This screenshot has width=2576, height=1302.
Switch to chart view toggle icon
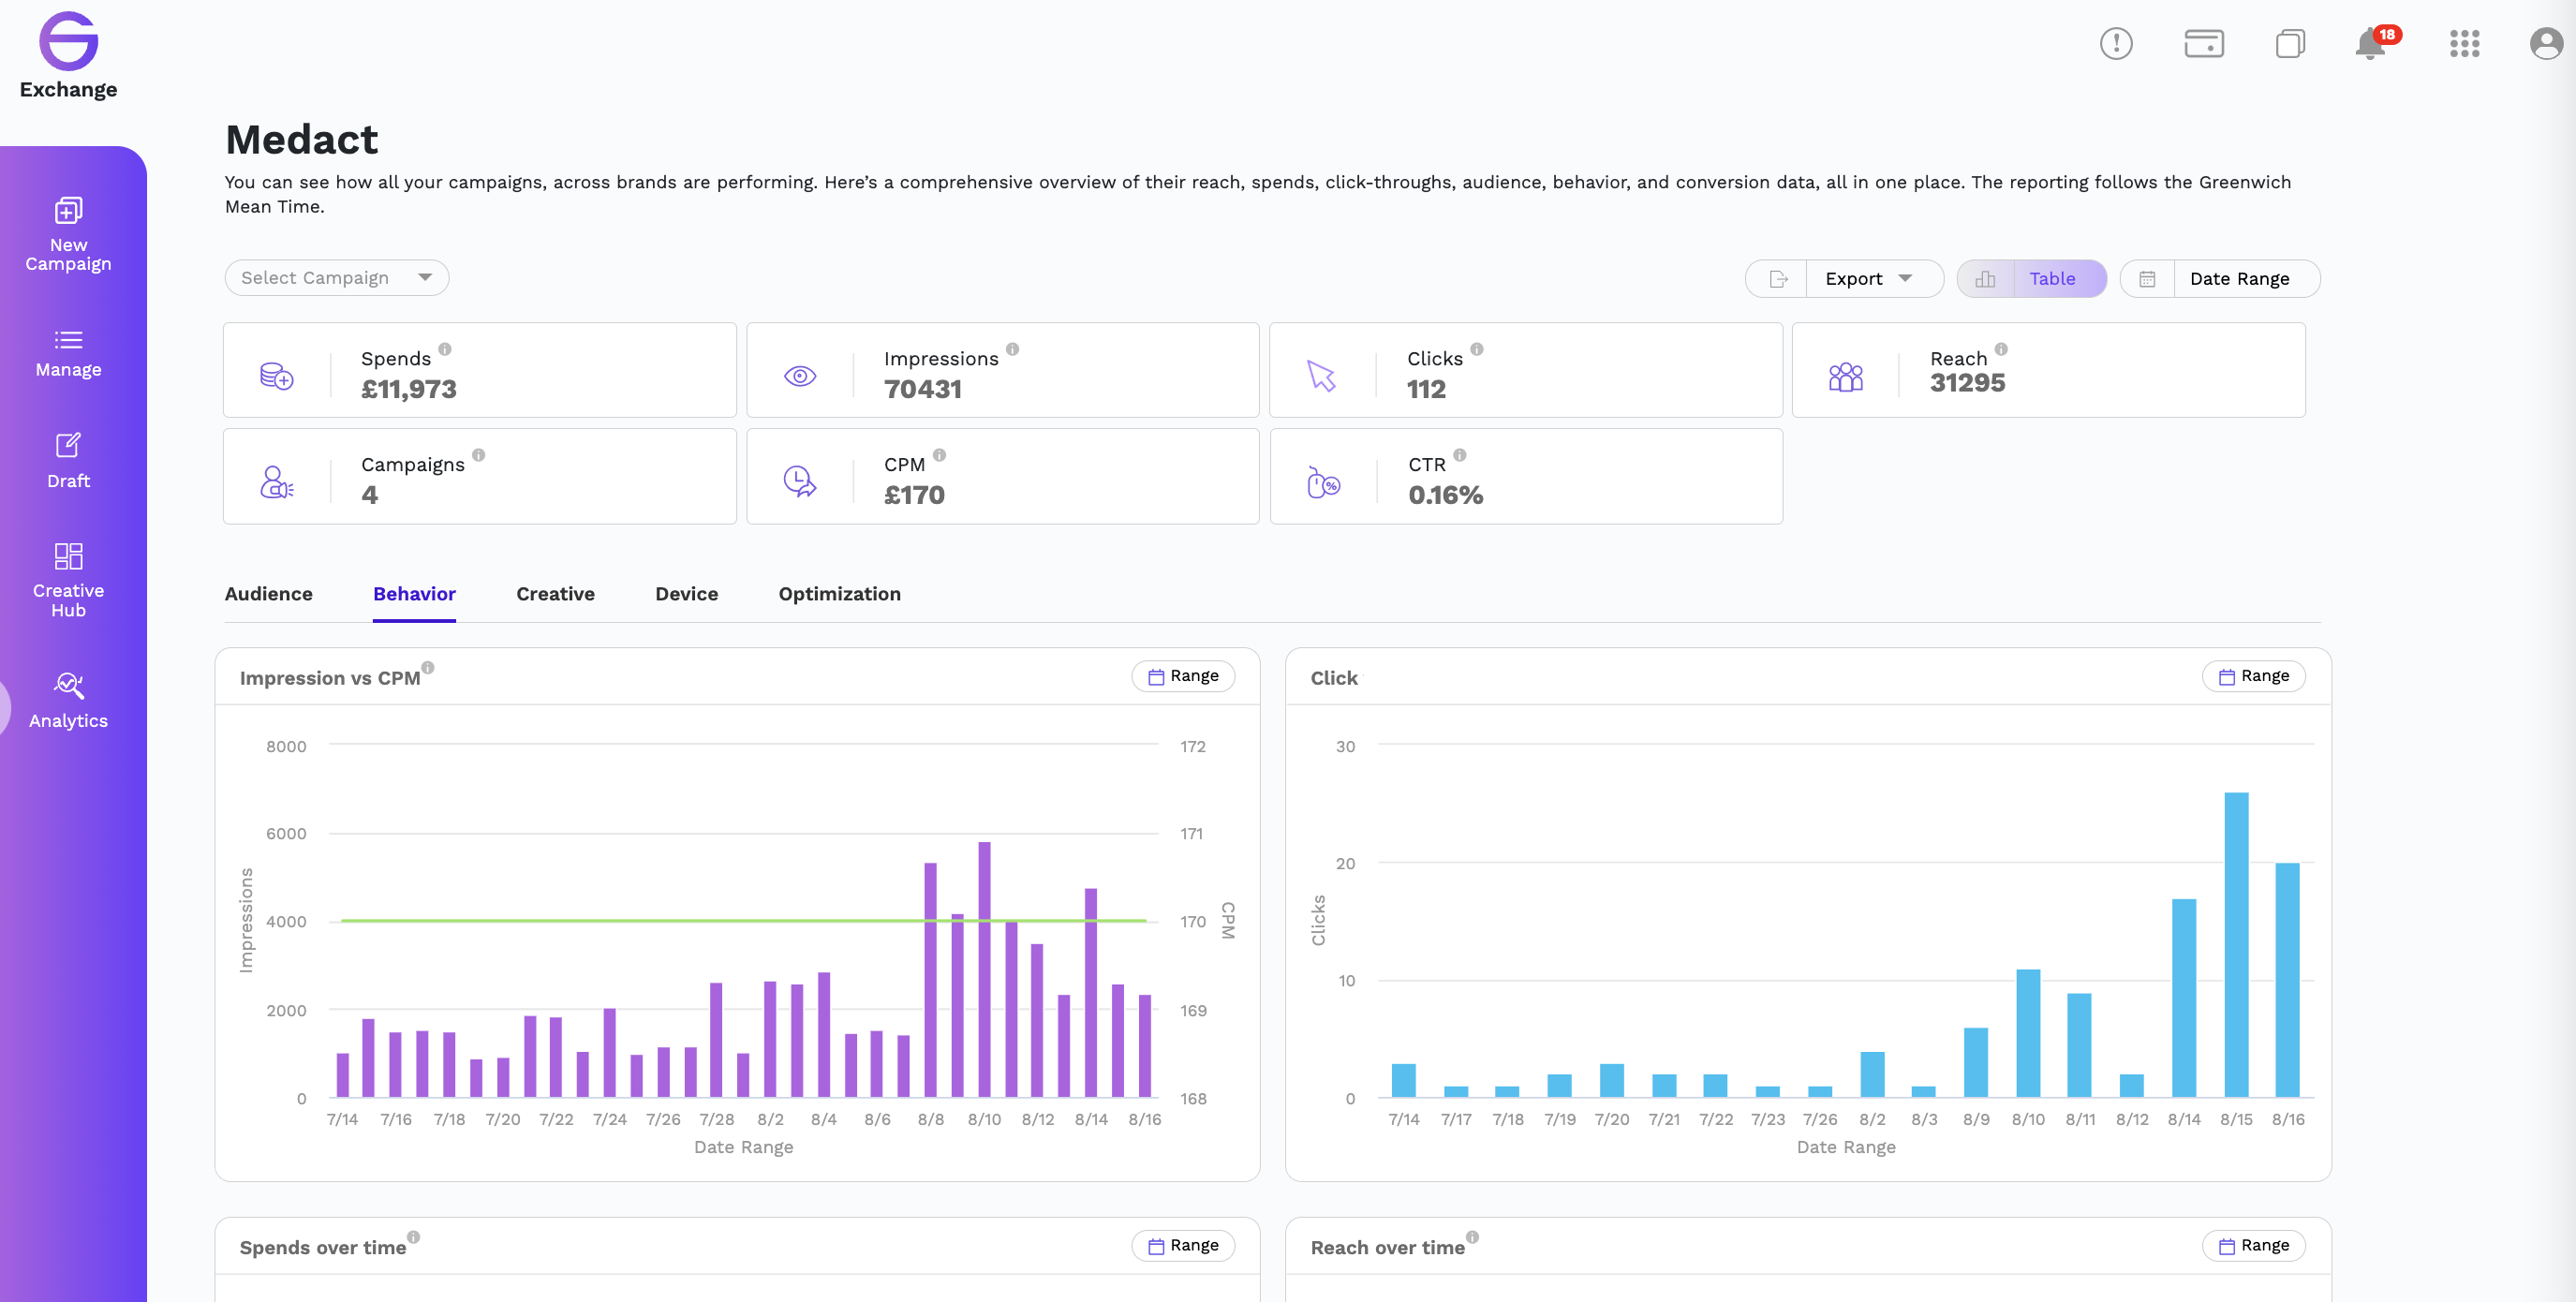point(1985,279)
